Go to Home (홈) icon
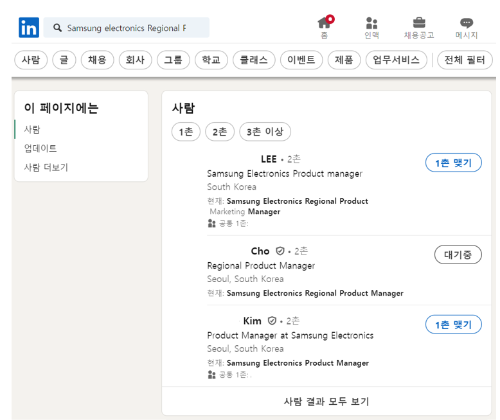500x420 pixels. click(x=325, y=23)
